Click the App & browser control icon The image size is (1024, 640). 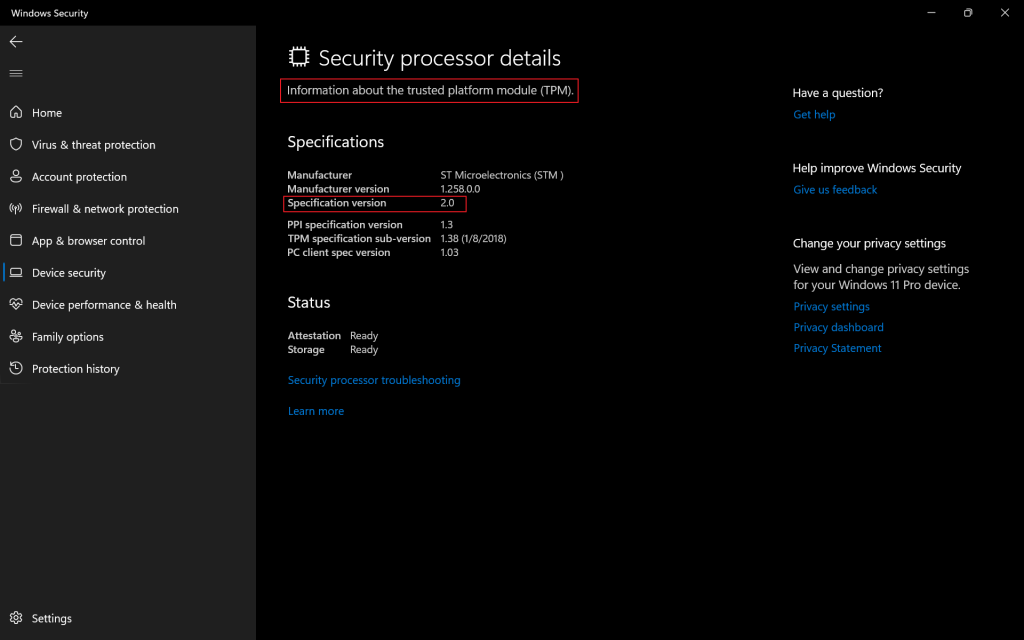tap(16, 241)
